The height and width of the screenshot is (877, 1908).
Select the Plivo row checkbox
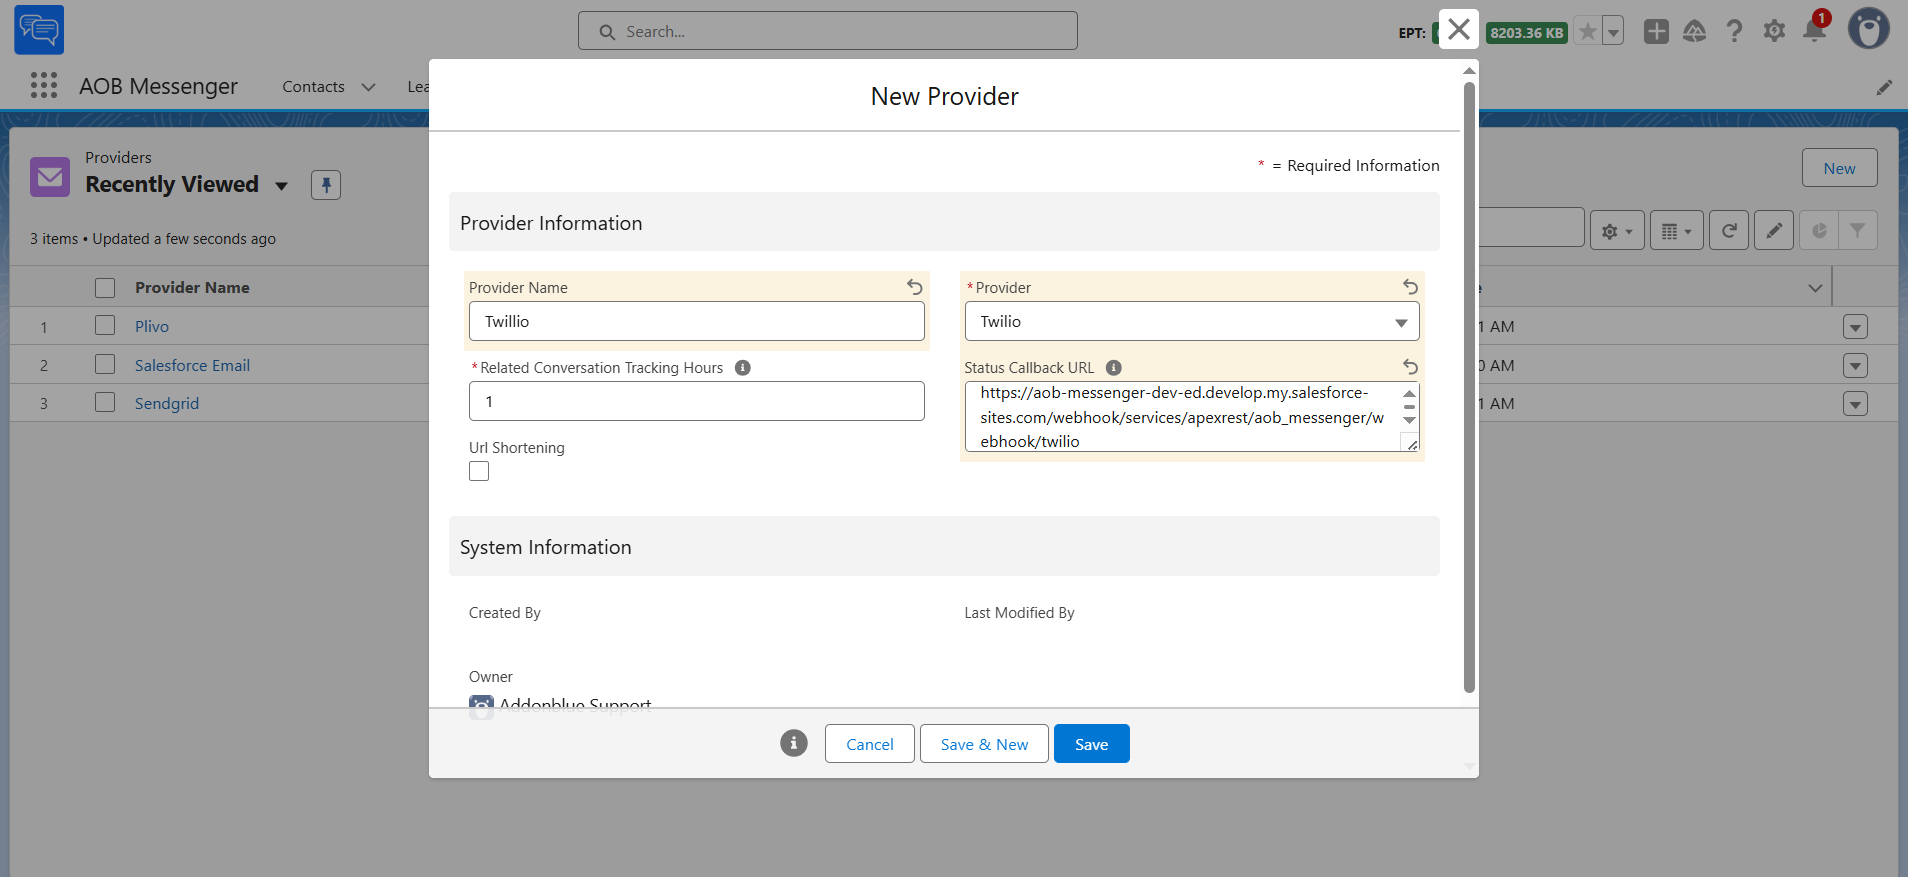coord(105,326)
